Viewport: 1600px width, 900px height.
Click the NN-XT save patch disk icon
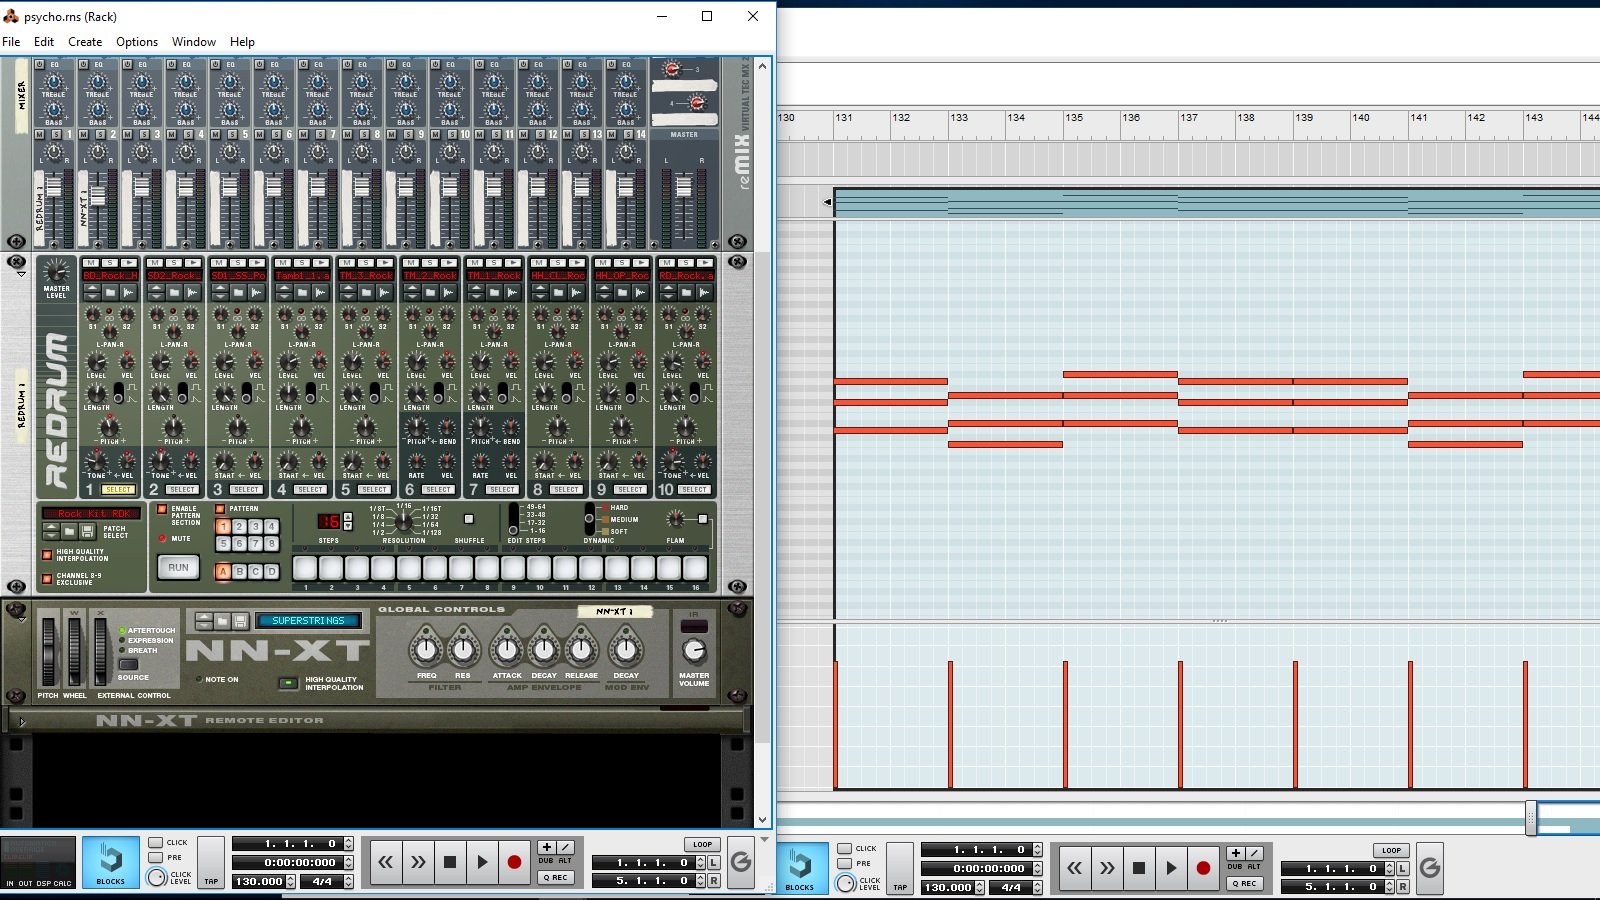240,621
